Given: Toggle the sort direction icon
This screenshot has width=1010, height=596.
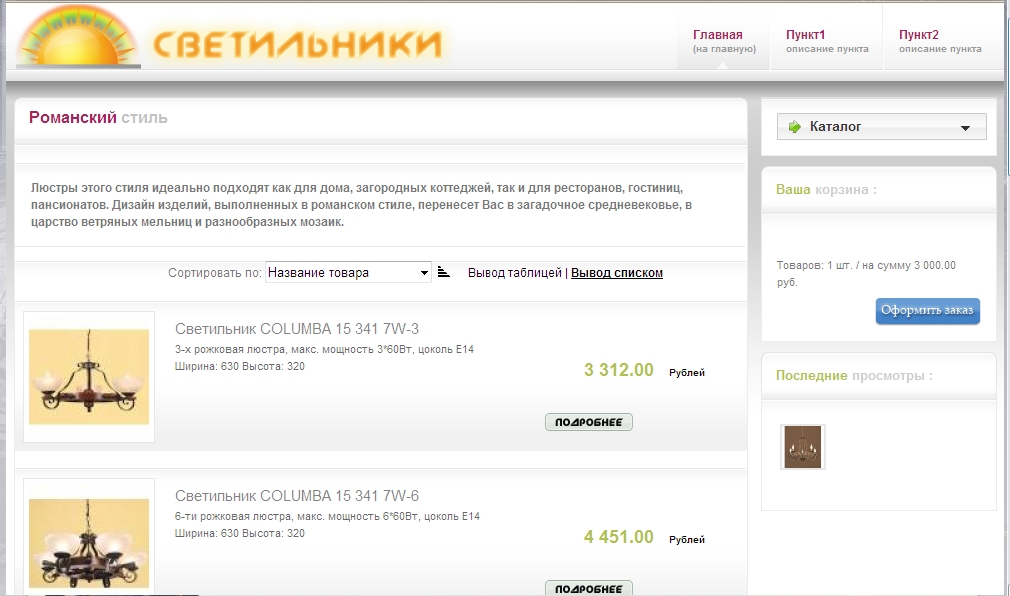Looking at the screenshot, I should pyautogui.click(x=443, y=272).
